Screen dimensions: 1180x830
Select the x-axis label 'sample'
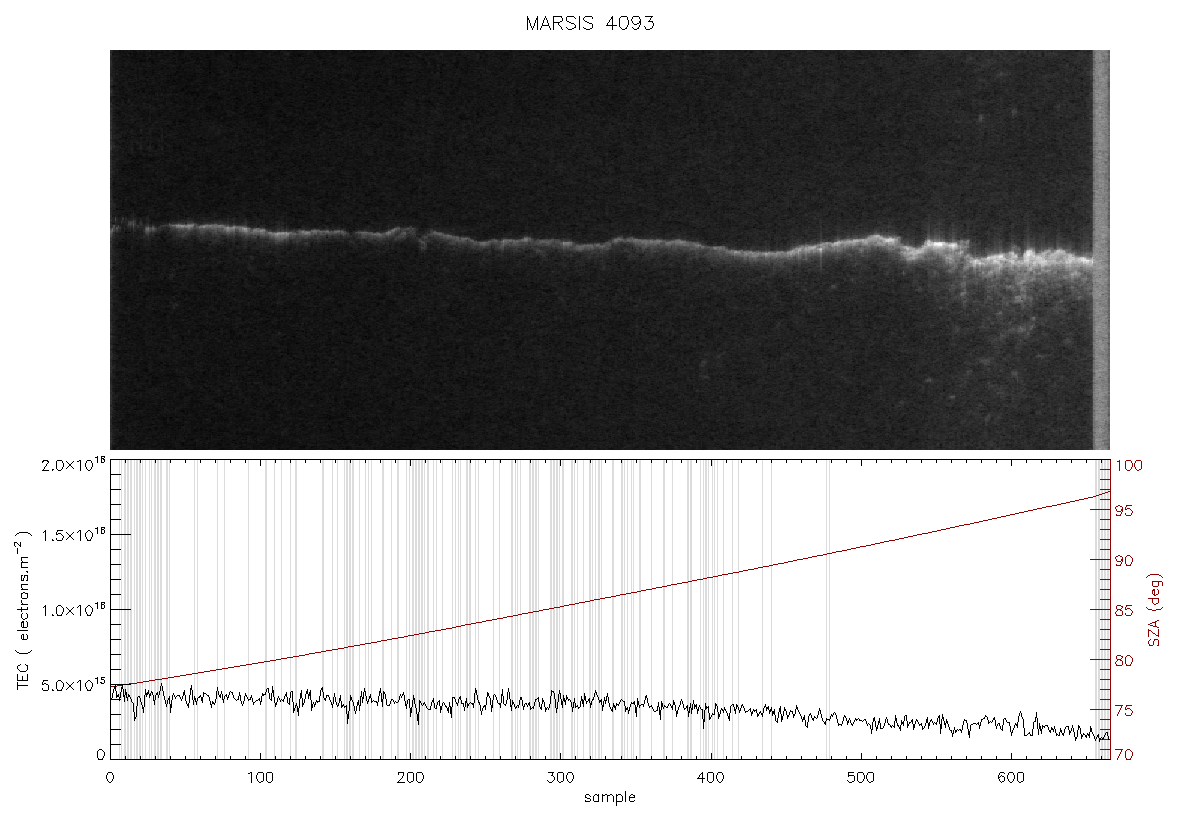[610, 798]
